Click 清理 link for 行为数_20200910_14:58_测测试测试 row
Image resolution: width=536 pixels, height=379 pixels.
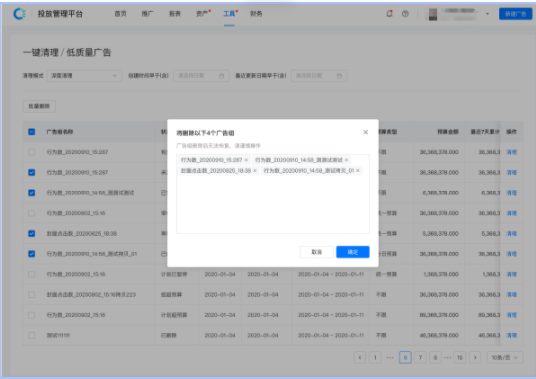point(511,193)
